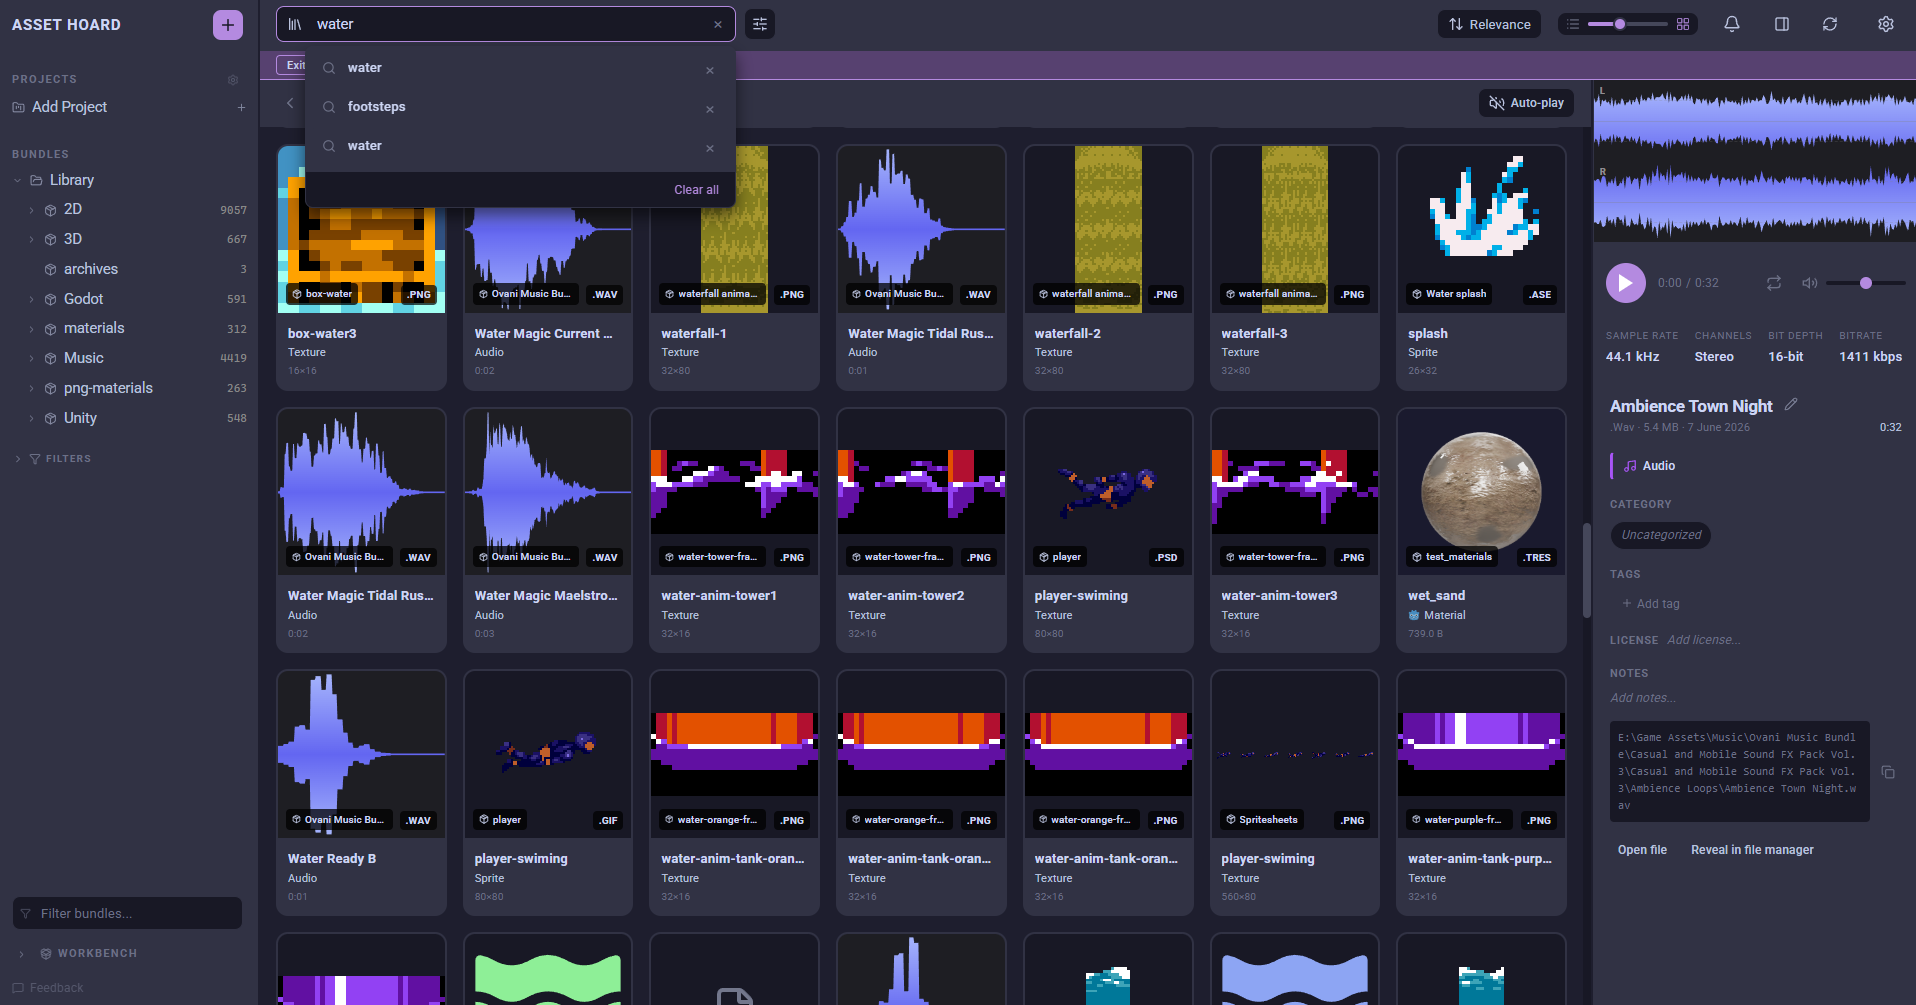This screenshot has height=1005, width=1916.
Task: Expand the 2D bundle
Action: [x=31, y=210]
